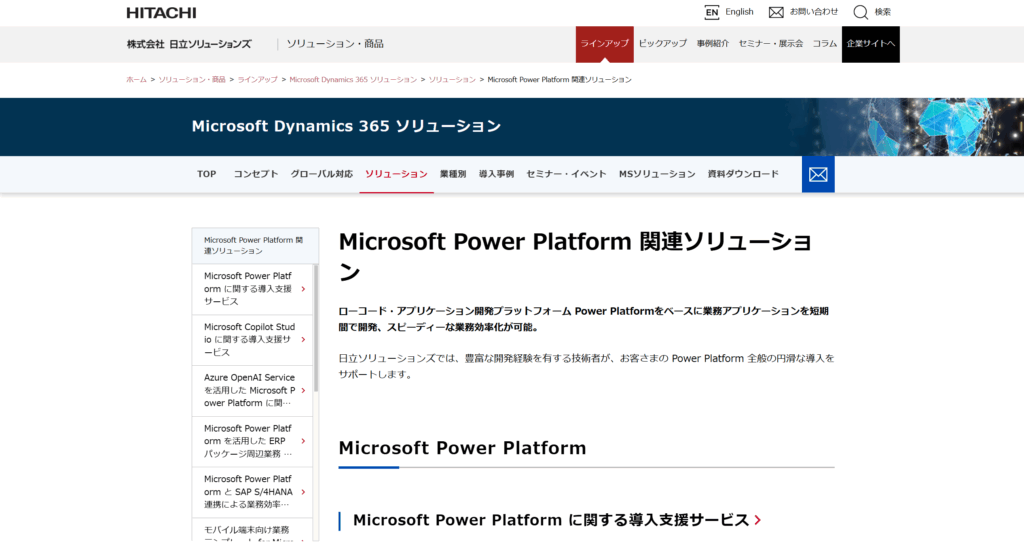Open MSソリューション sub-navigation tab
Screen dimensions: 1024x544
pyautogui.click(x=657, y=174)
